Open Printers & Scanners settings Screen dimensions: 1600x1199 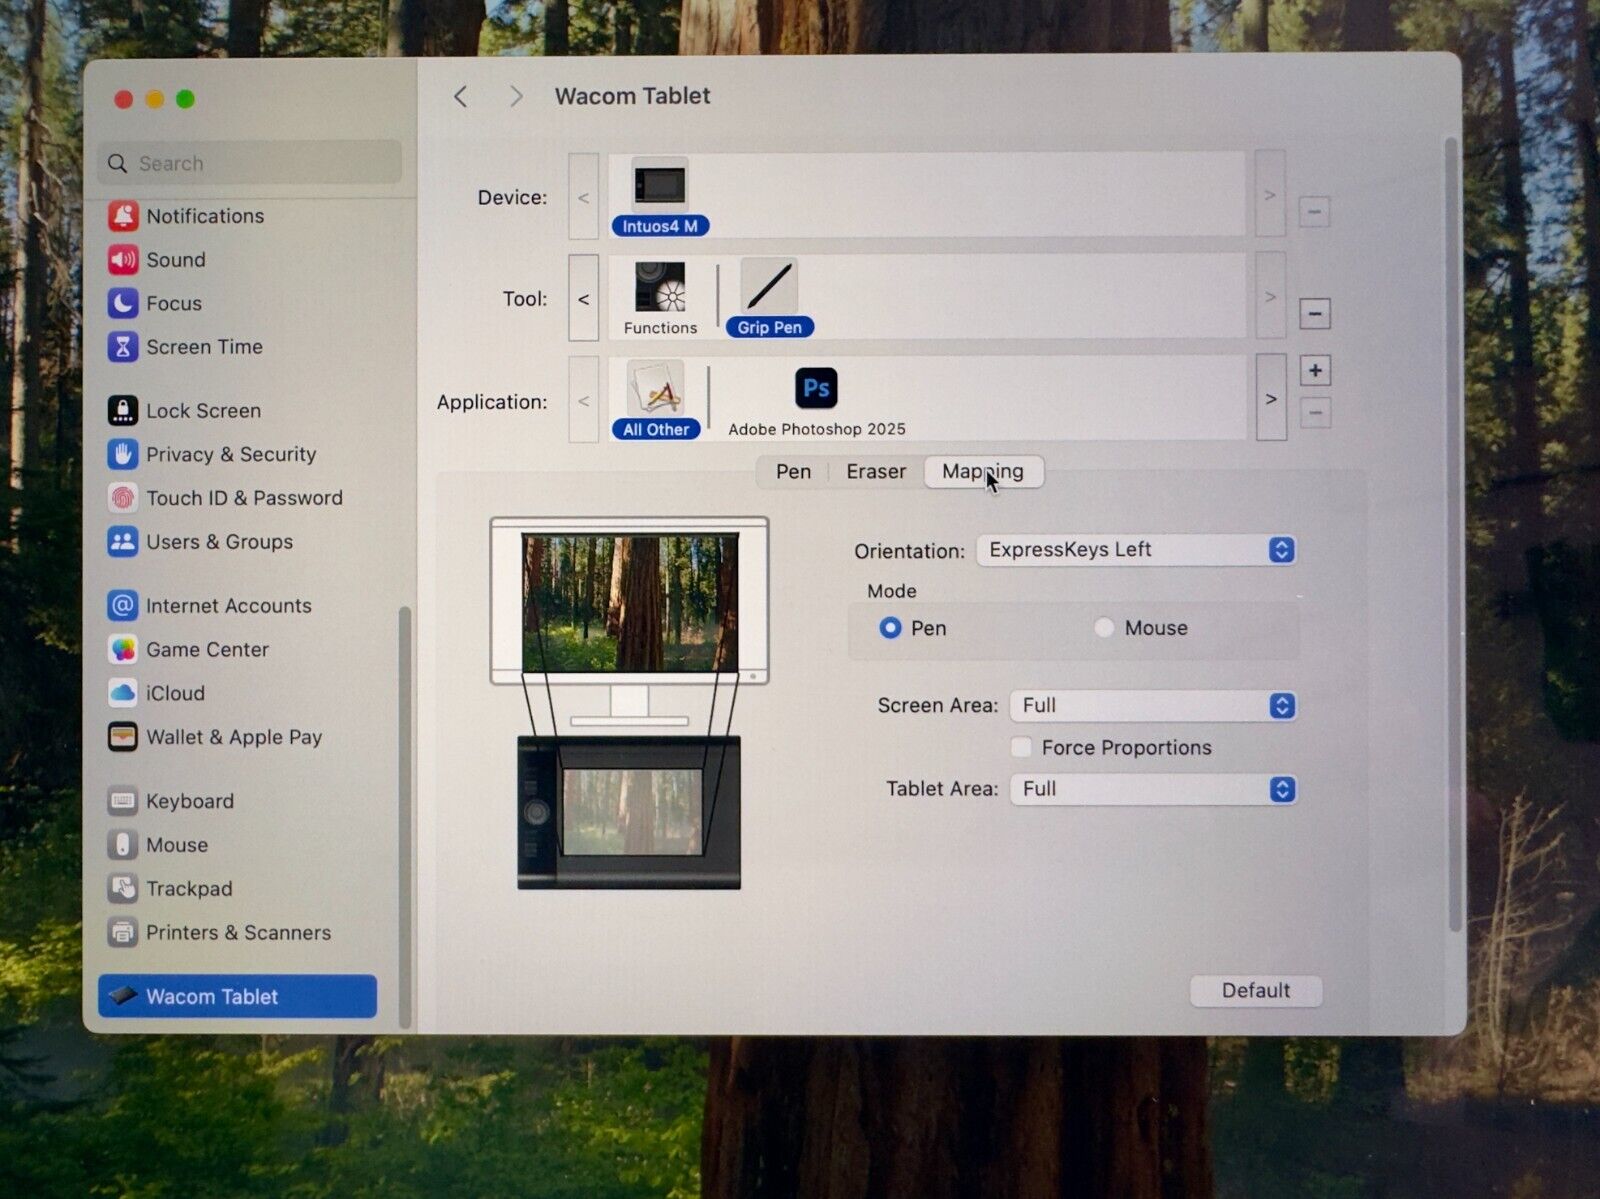click(219, 933)
